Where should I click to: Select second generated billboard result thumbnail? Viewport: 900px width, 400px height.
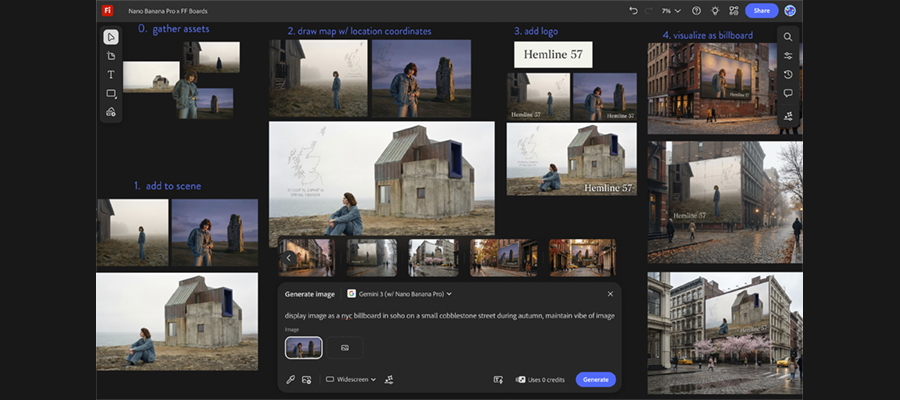(x=371, y=258)
